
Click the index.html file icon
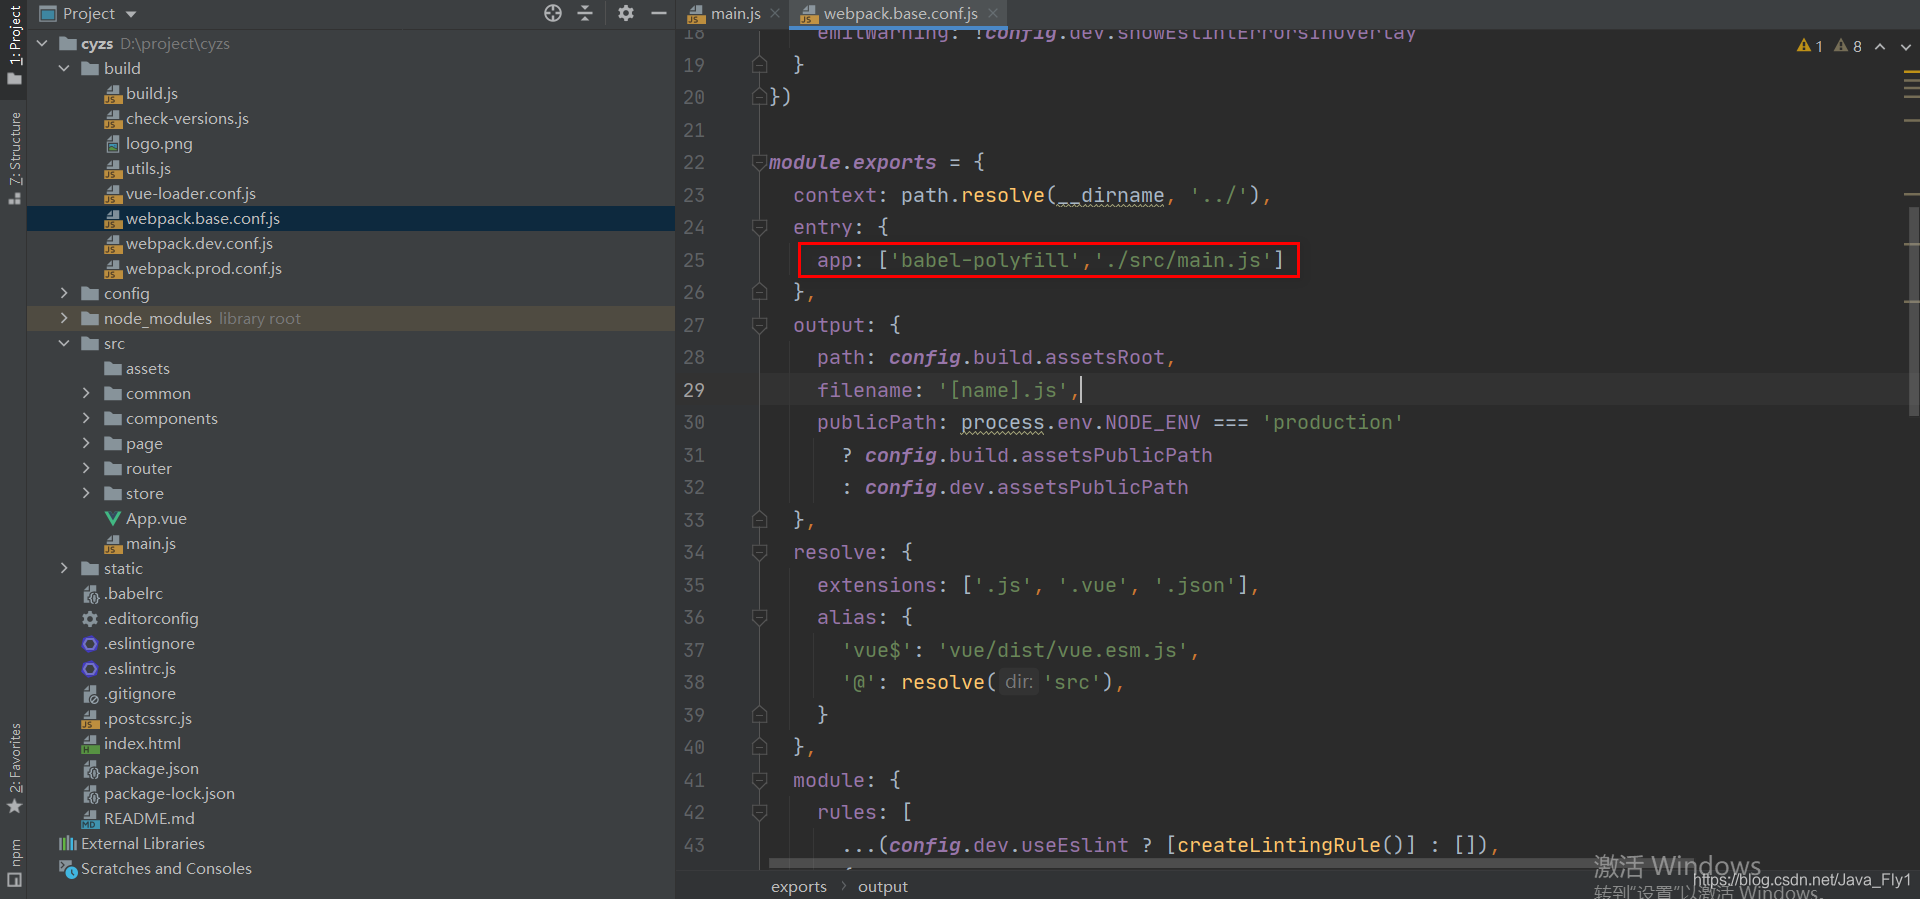point(91,744)
